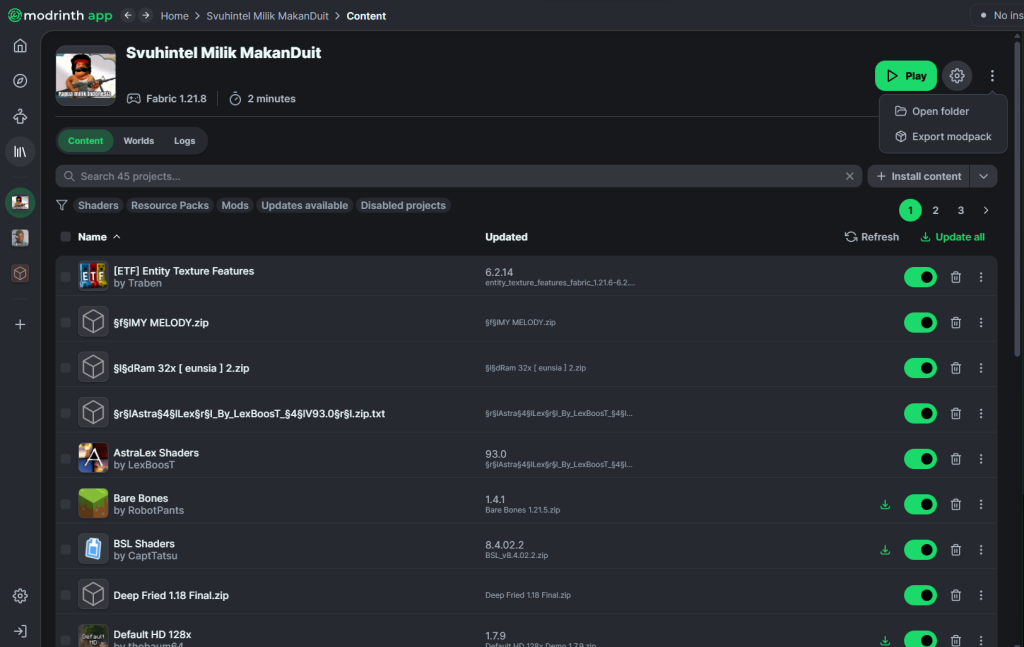This screenshot has height=647, width=1024.
Task: Open the Library icon in sidebar
Action: [20, 151]
